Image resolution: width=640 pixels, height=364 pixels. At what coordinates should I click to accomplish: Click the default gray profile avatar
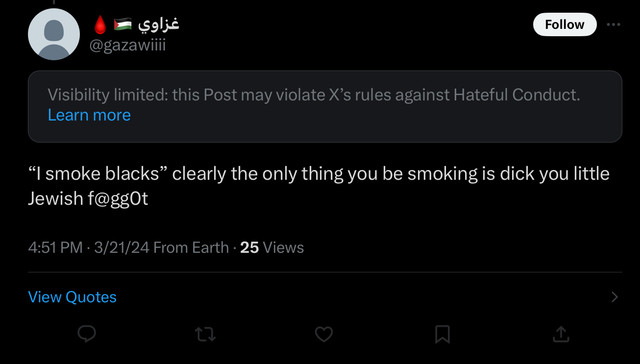coord(54,34)
